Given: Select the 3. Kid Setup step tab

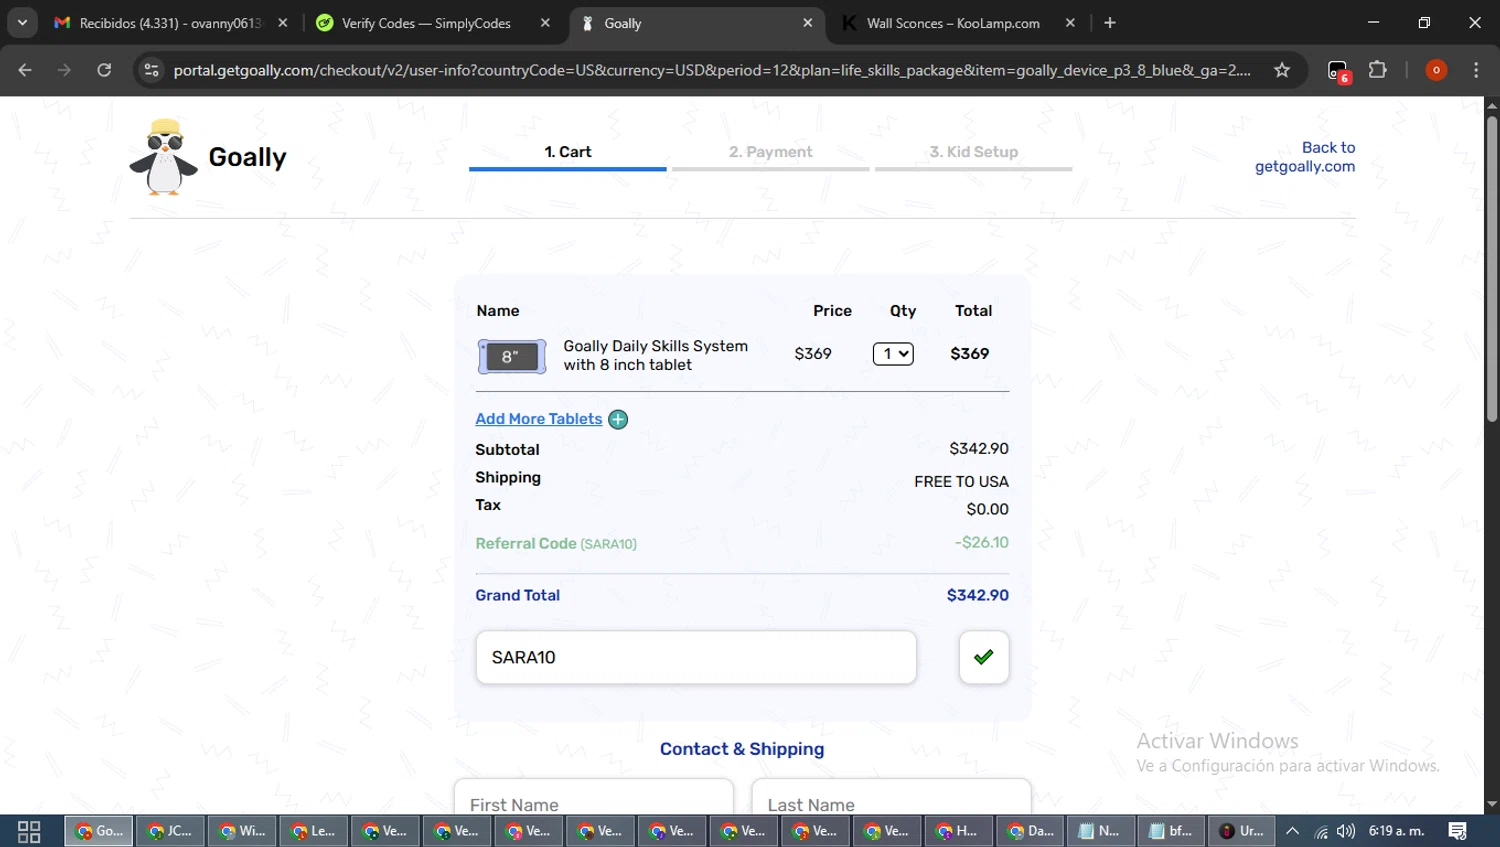Looking at the screenshot, I should (x=974, y=152).
